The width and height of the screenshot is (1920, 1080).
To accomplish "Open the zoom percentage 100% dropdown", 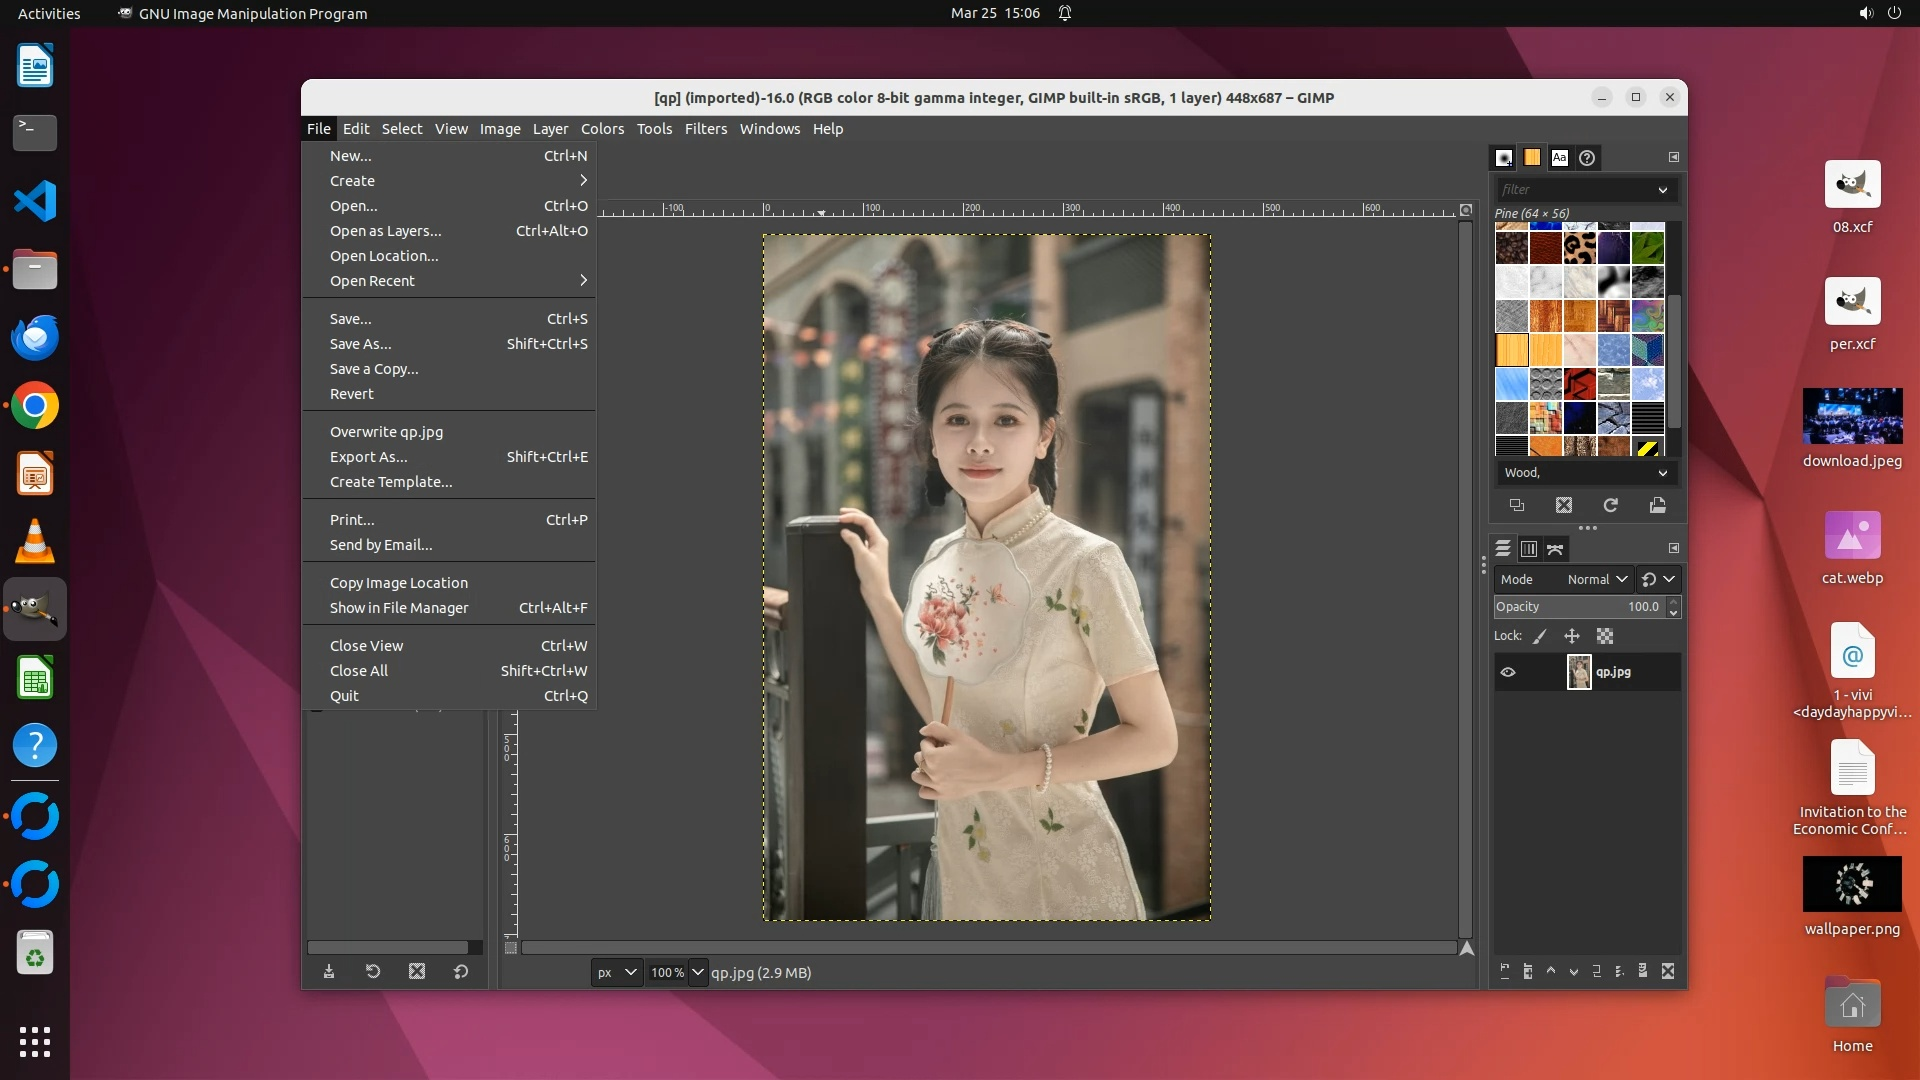I will click(698, 972).
